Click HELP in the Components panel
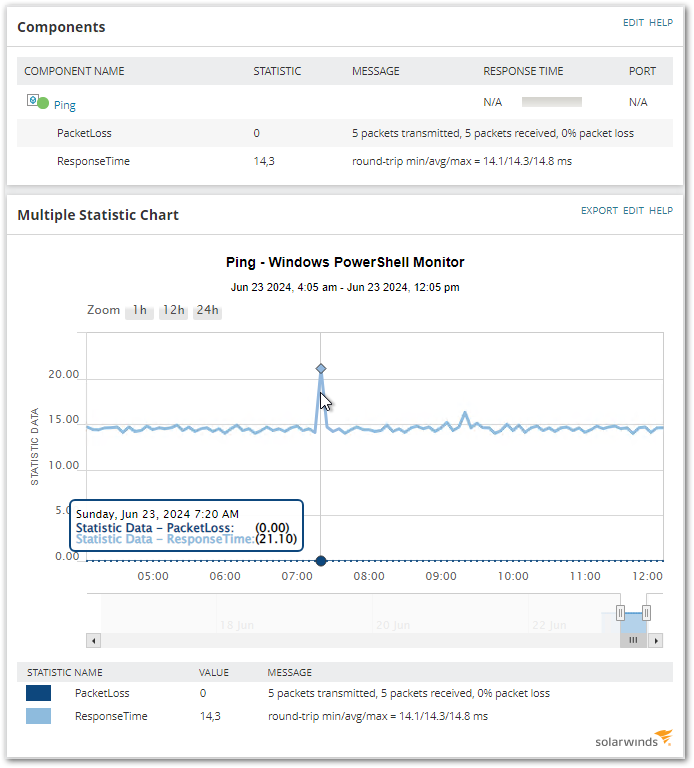694x768 pixels. click(661, 23)
